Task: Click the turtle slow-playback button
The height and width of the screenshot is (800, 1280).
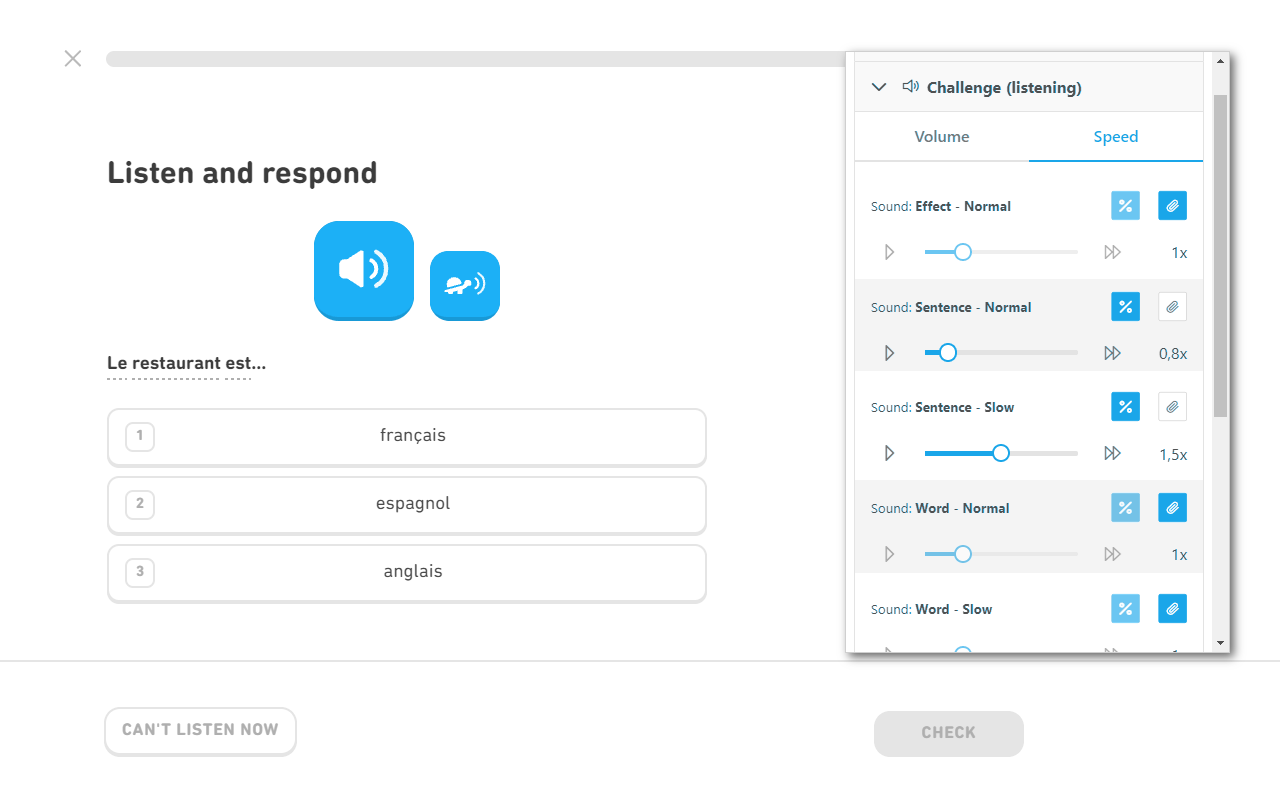Action: pos(464,285)
